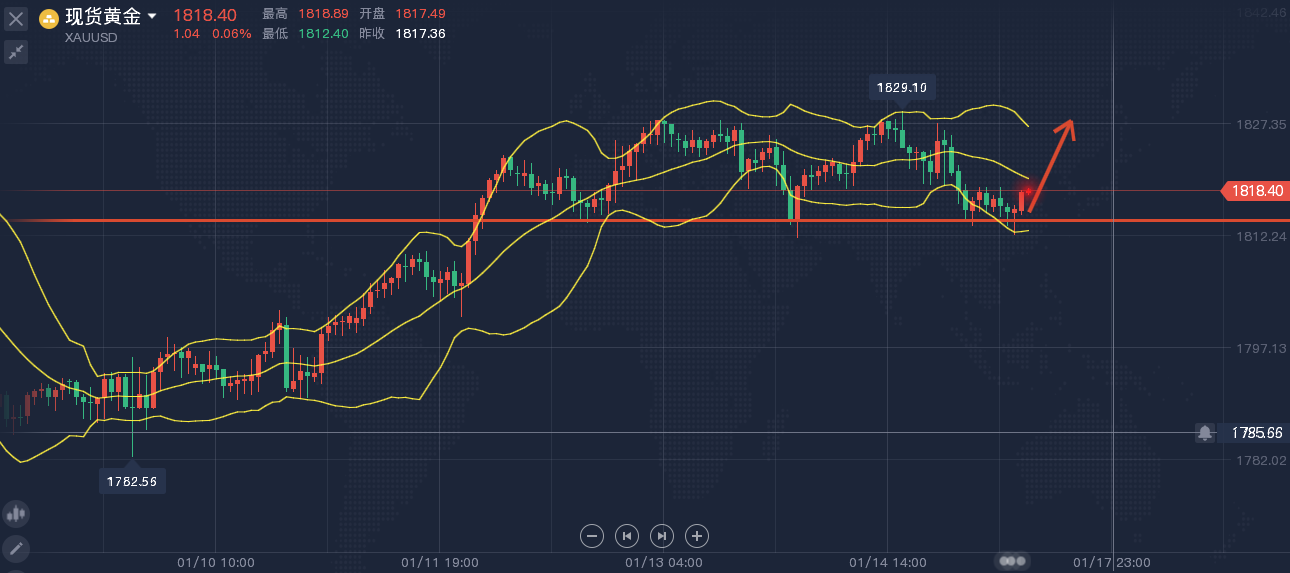Click the gold bars symbol icon
1290x573 pixels.
[x=49, y=18]
